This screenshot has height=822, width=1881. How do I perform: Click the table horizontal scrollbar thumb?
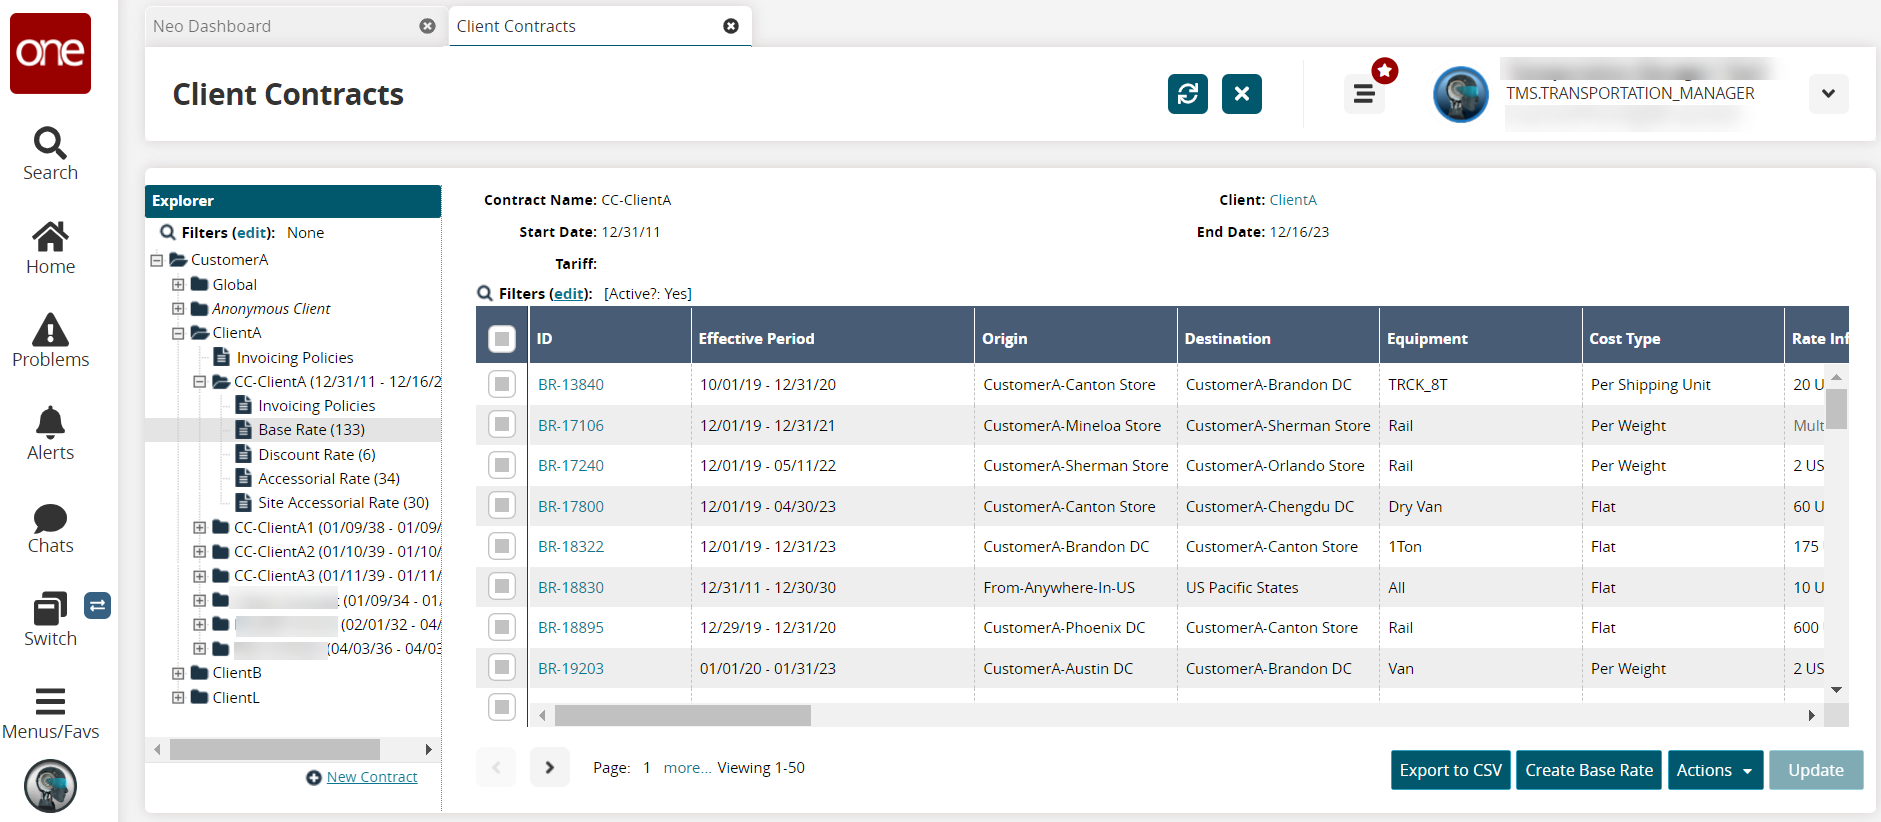[x=683, y=715]
